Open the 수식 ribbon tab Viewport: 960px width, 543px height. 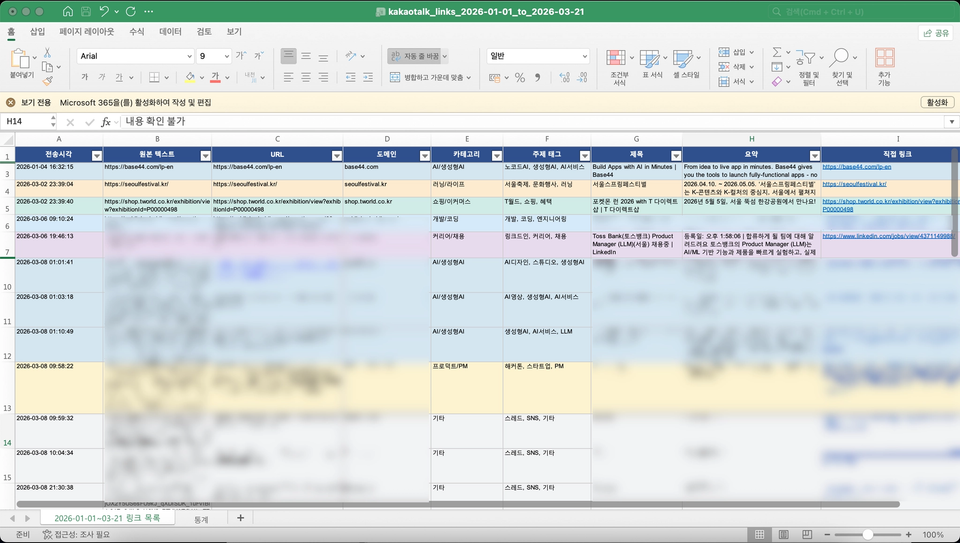pos(137,32)
